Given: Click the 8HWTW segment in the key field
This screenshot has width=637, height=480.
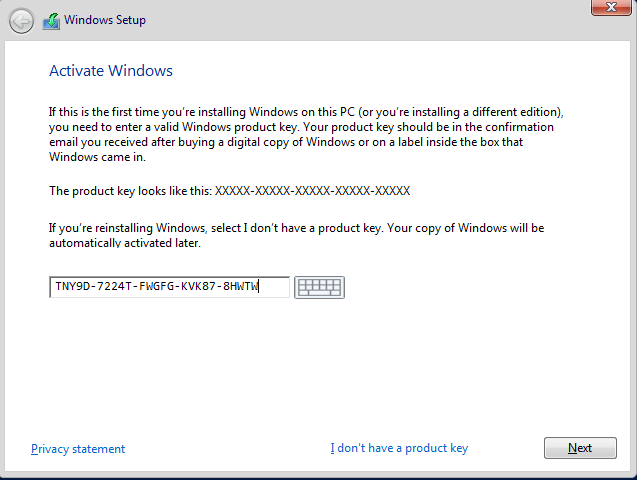Looking at the screenshot, I should (240, 286).
